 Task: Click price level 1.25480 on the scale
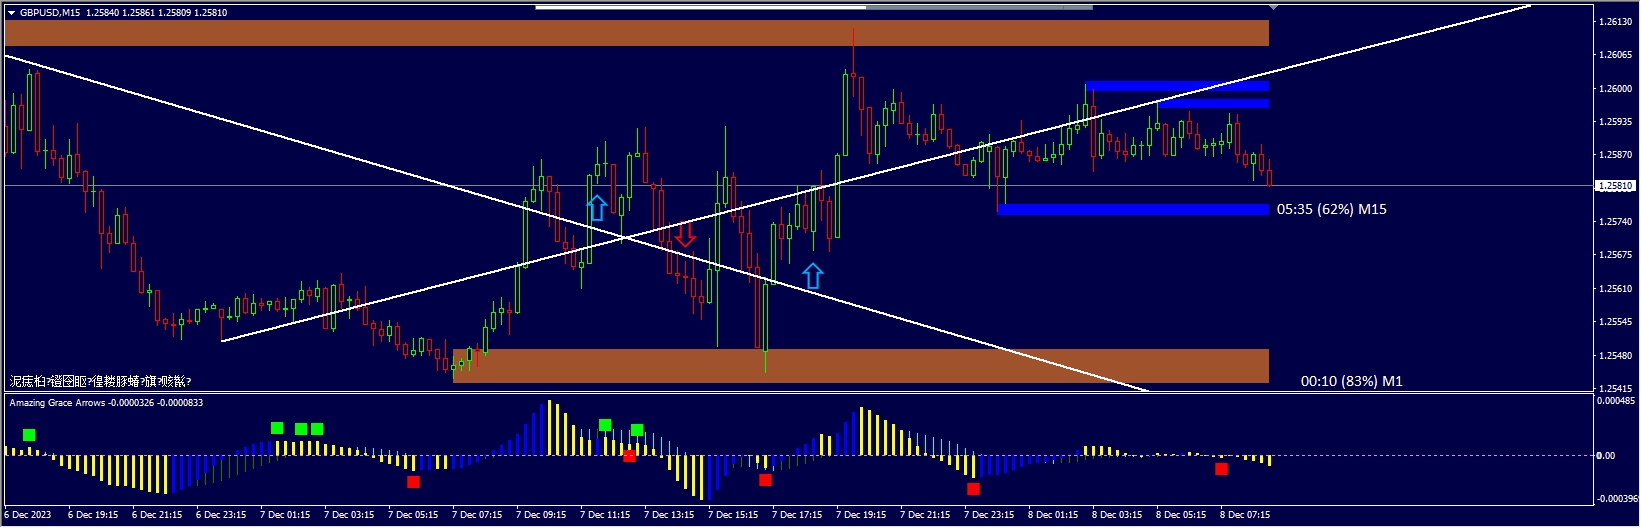pos(1616,355)
